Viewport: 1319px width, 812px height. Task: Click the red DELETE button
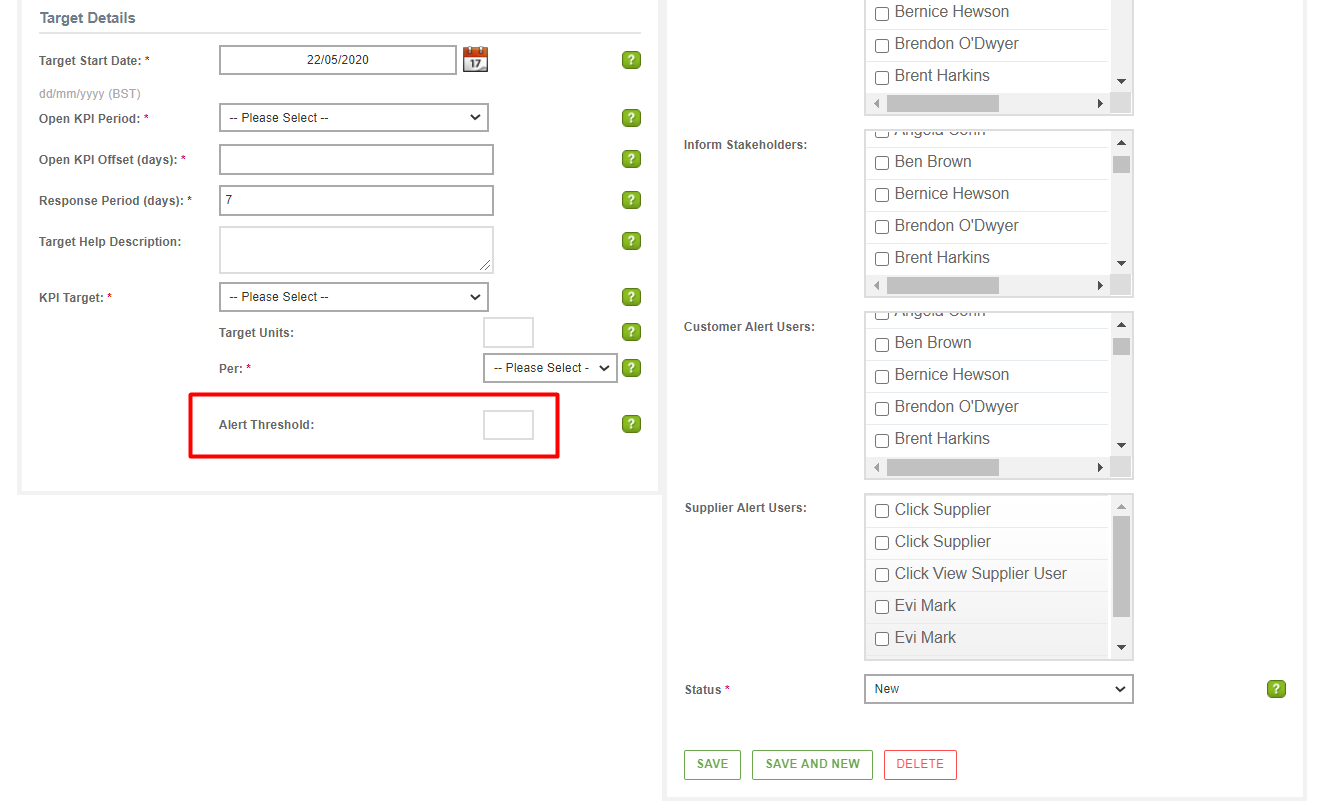click(x=920, y=764)
